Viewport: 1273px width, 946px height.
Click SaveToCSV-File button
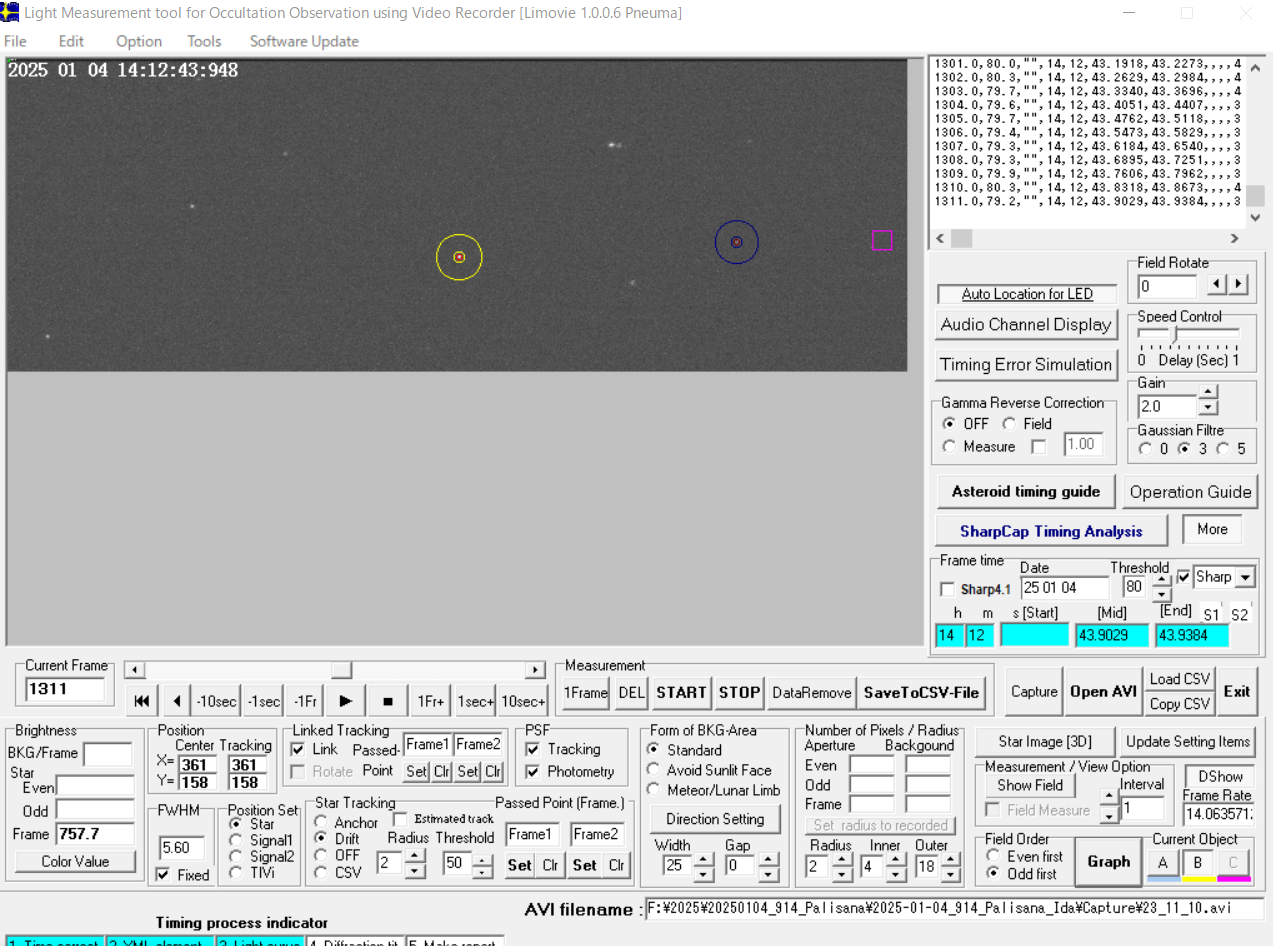[x=921, y=692]
